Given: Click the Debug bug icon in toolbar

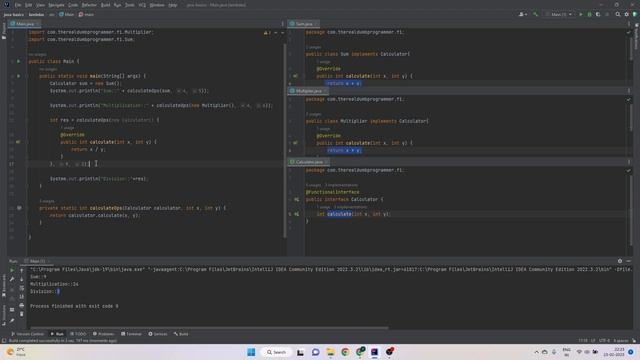Looking at the screenshot, I should [589, 14].
